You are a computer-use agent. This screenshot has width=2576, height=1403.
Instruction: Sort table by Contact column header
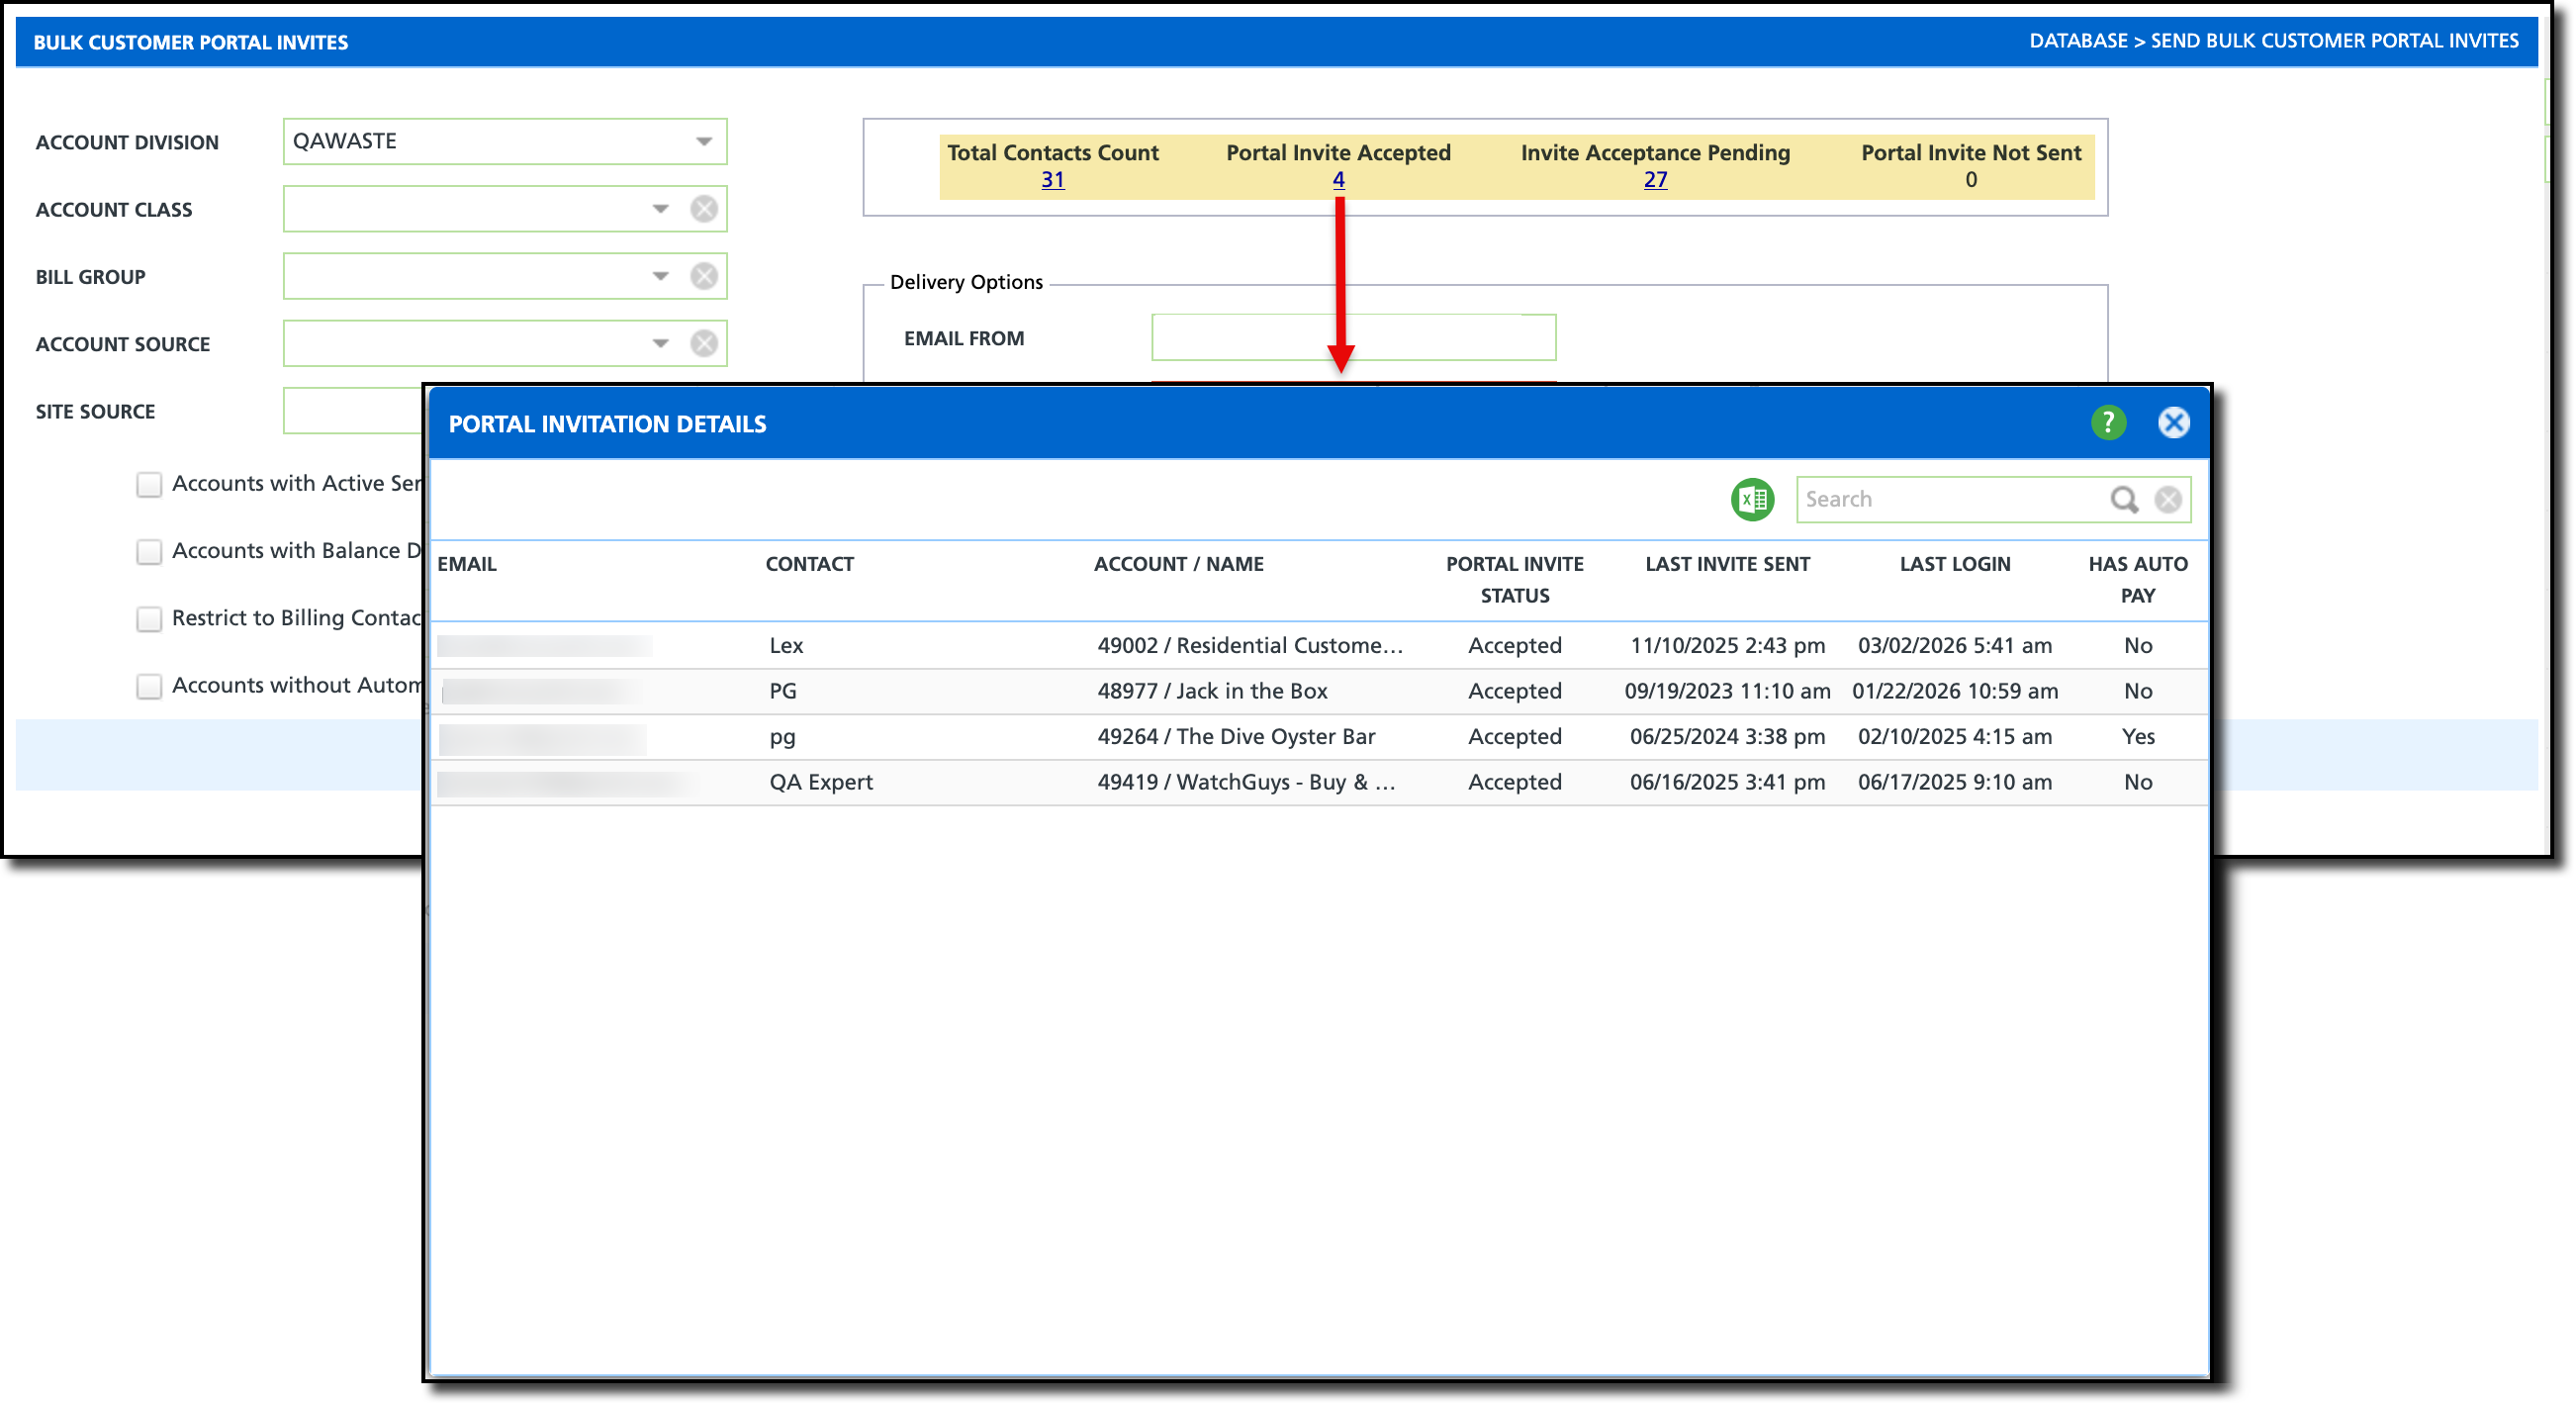(x=809, y=564)
